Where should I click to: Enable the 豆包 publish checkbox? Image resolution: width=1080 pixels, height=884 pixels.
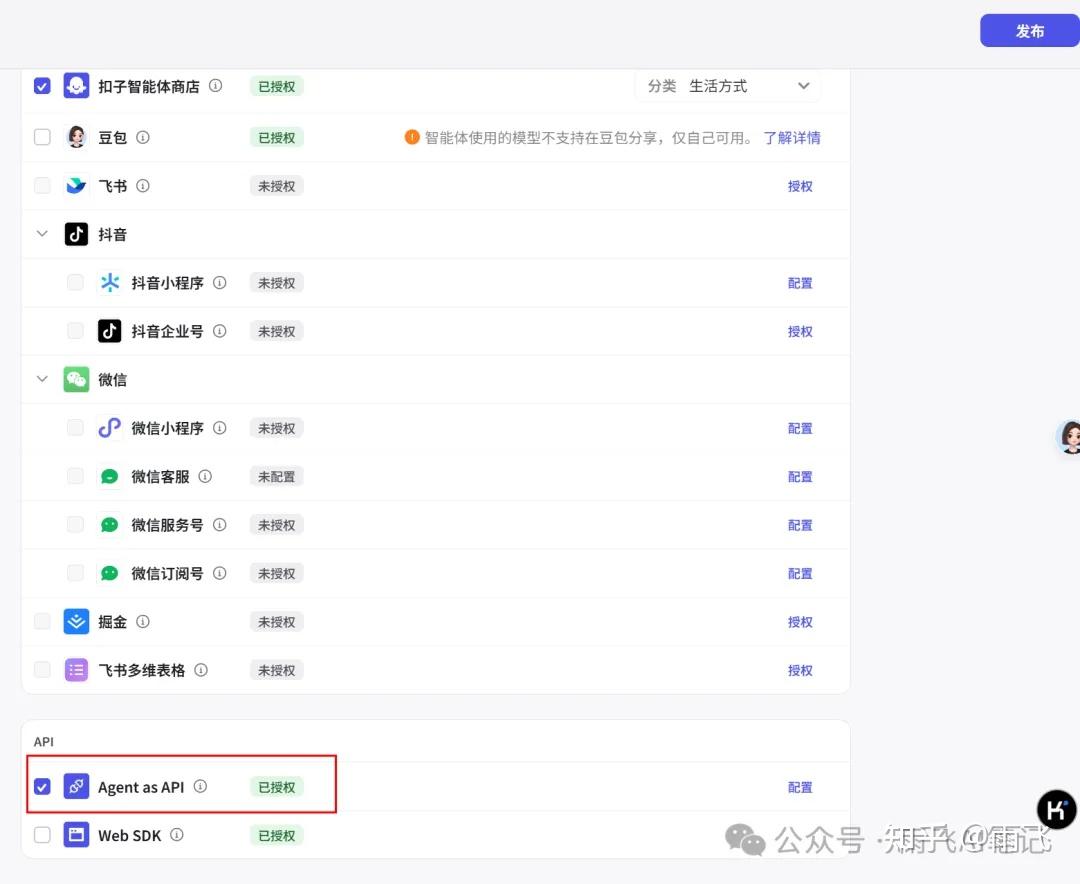click(x=42, y=137)
